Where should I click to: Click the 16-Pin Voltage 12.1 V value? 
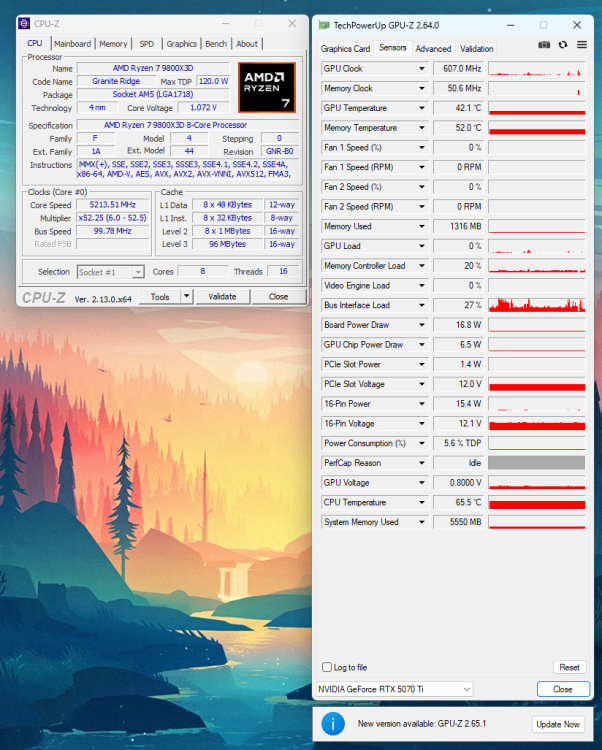click(x=459, y=423)
